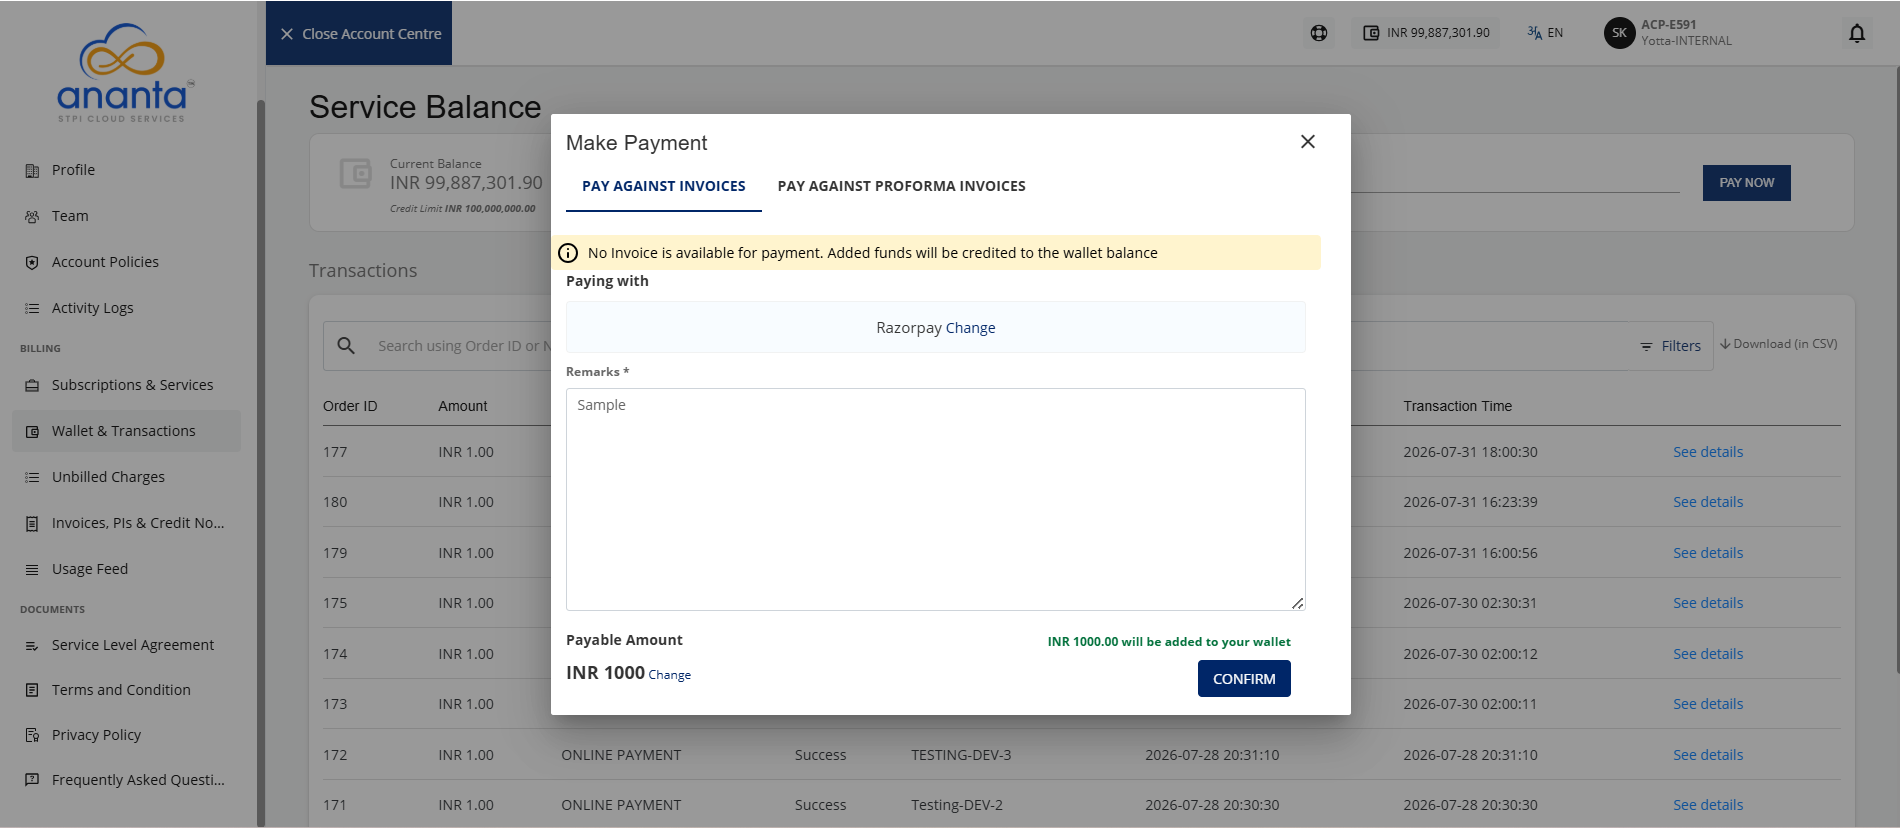See details for transaction at 18:00:30

pos(1708,452)
